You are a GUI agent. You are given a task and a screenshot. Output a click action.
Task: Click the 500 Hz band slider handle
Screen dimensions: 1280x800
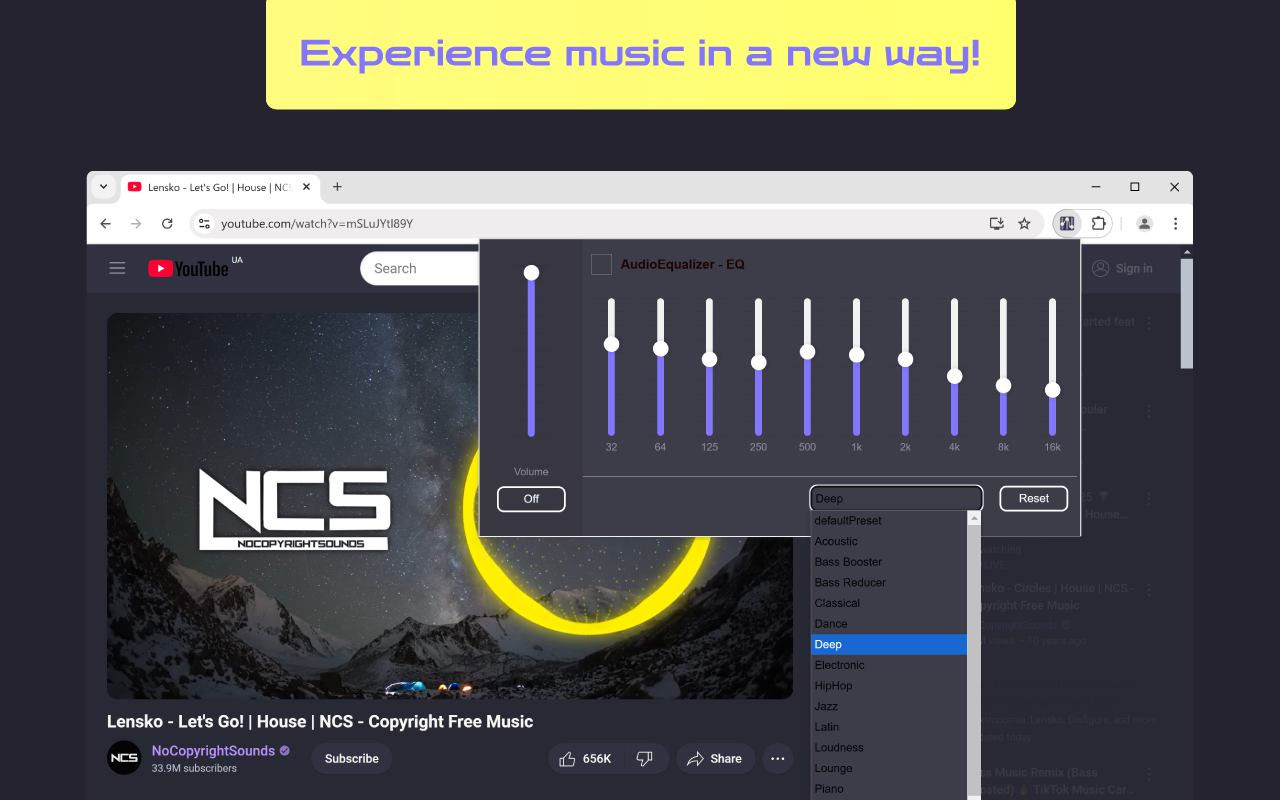pyautogui.click(x=807, y=352)
